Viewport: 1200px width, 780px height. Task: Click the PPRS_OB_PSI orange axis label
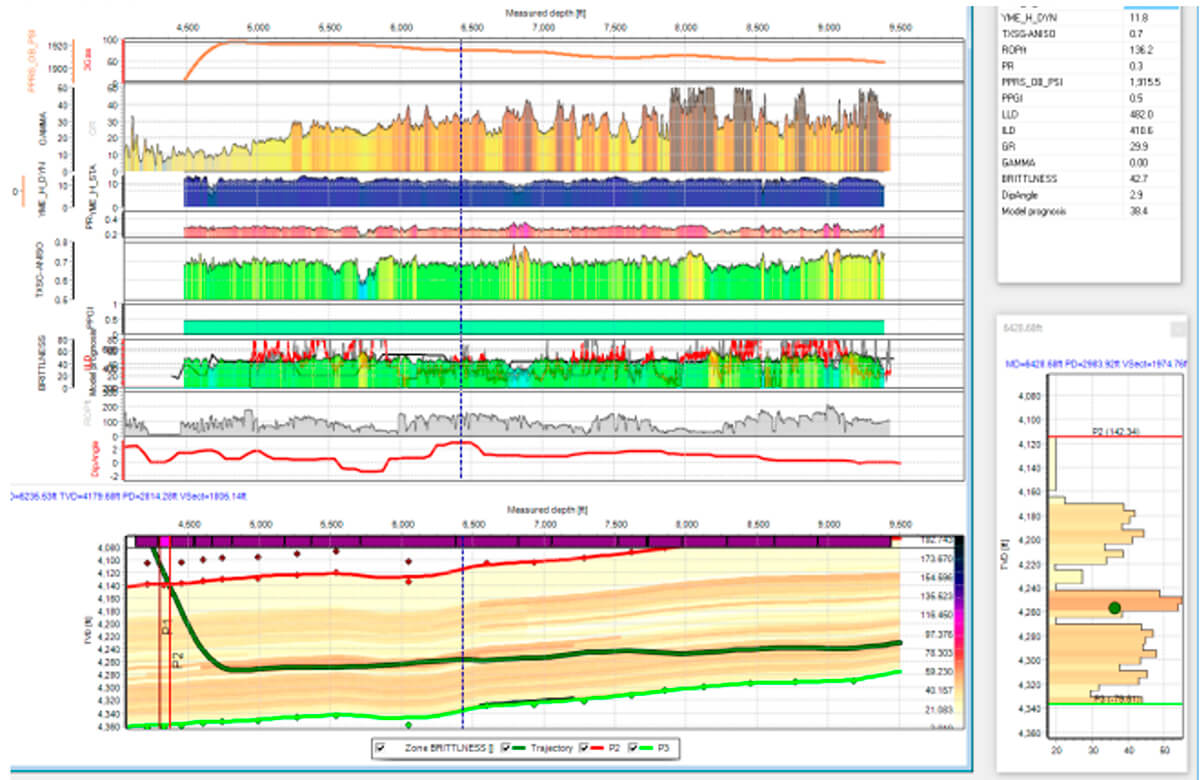click(31, 63)
